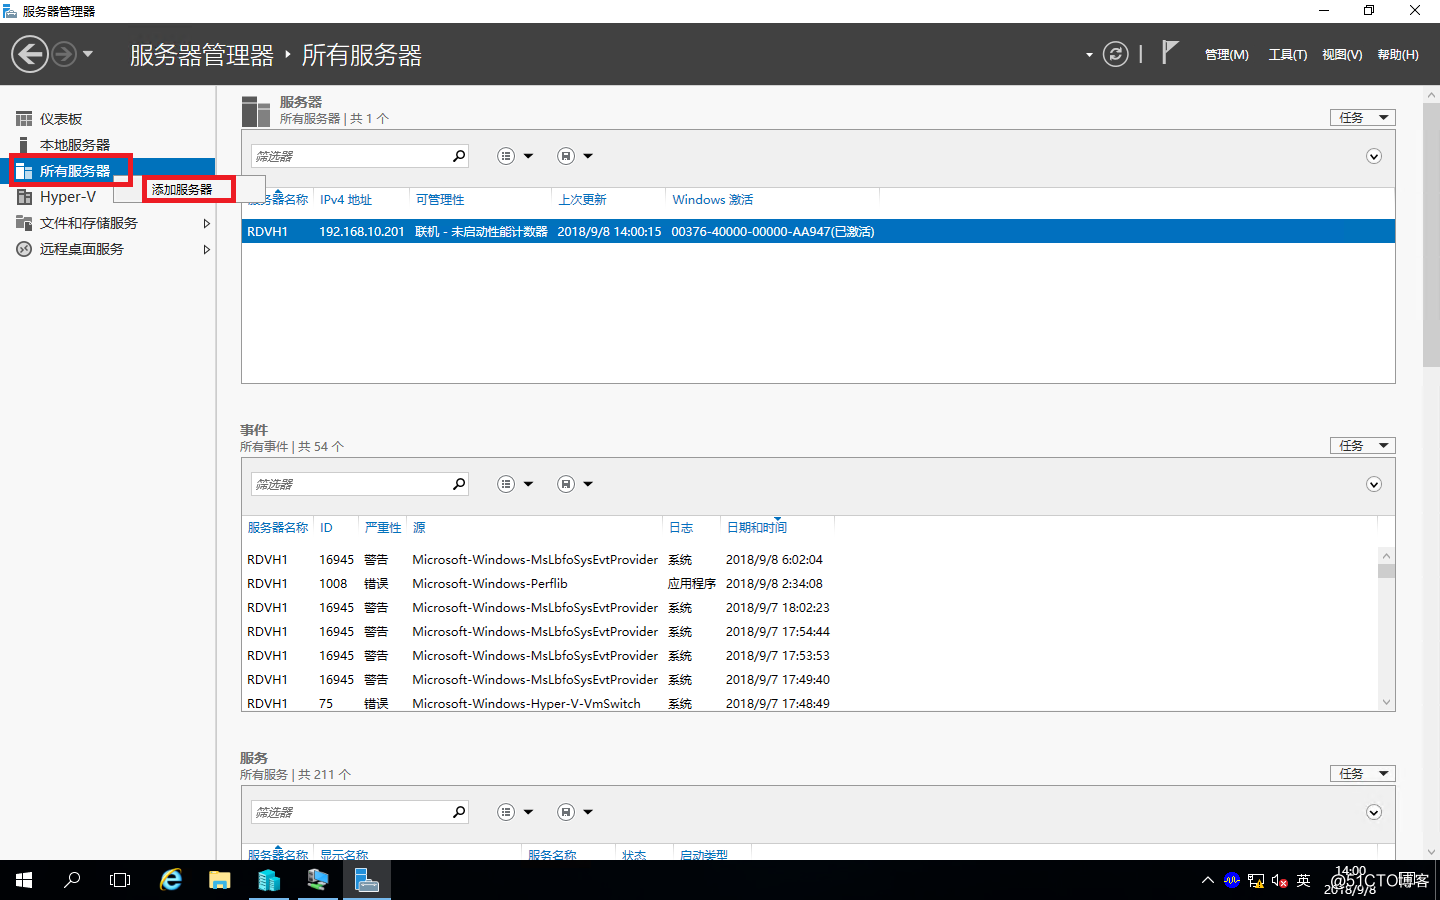Sort by IPv4 地址 column header
The height and width of the screenshot is (900, 1440).
pos(346,200)
